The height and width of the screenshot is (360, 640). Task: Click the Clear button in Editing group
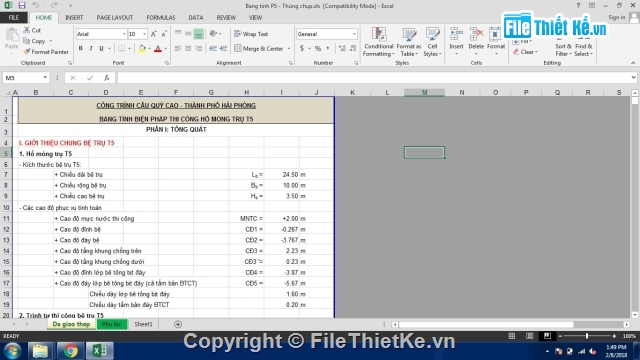pyautogui.click(x=526, y=52)
